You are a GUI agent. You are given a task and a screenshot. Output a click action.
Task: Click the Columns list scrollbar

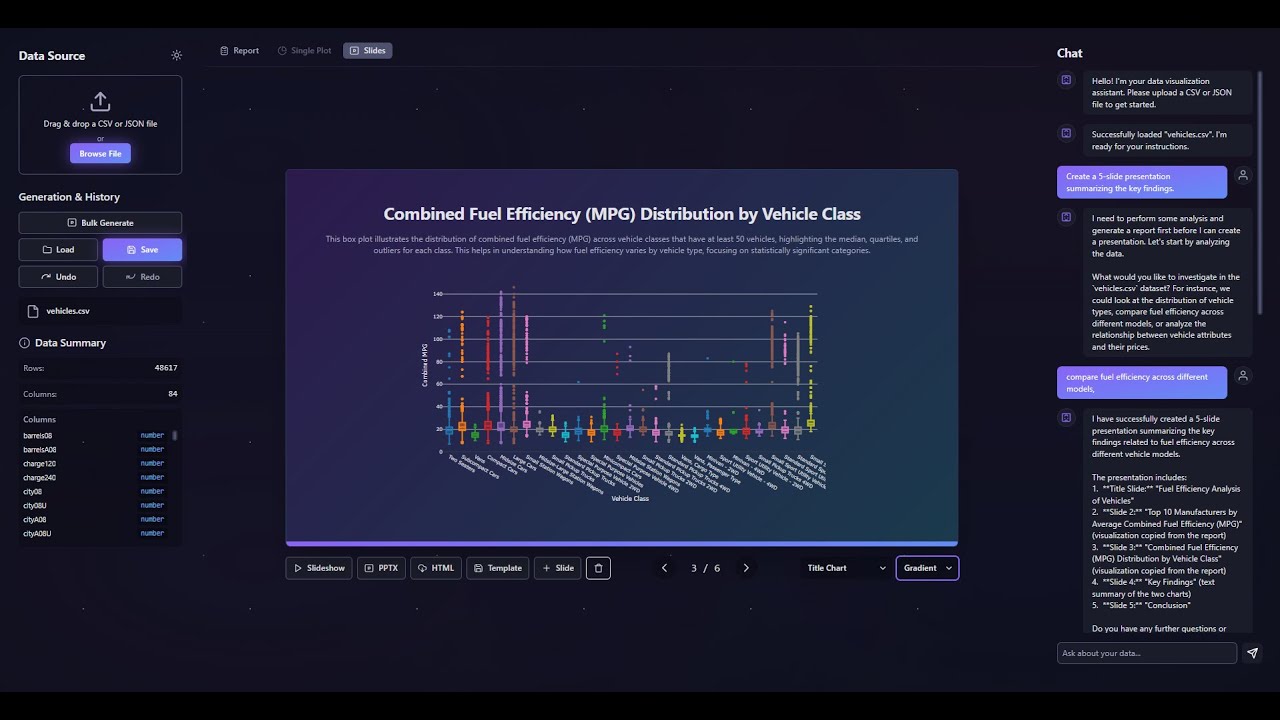coord(175,436)
